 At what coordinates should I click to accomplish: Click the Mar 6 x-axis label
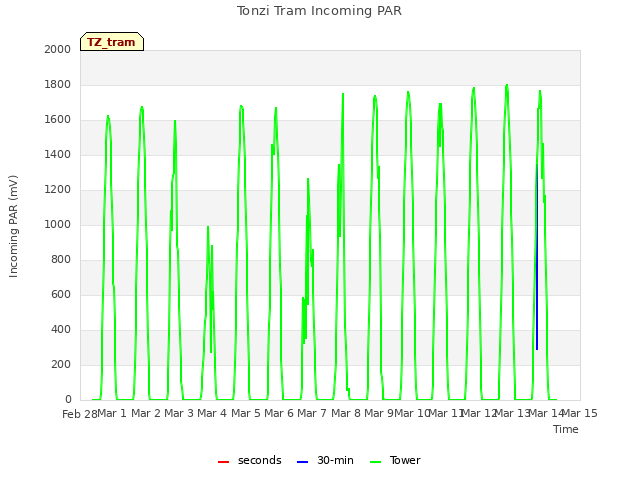coord(279,413)
